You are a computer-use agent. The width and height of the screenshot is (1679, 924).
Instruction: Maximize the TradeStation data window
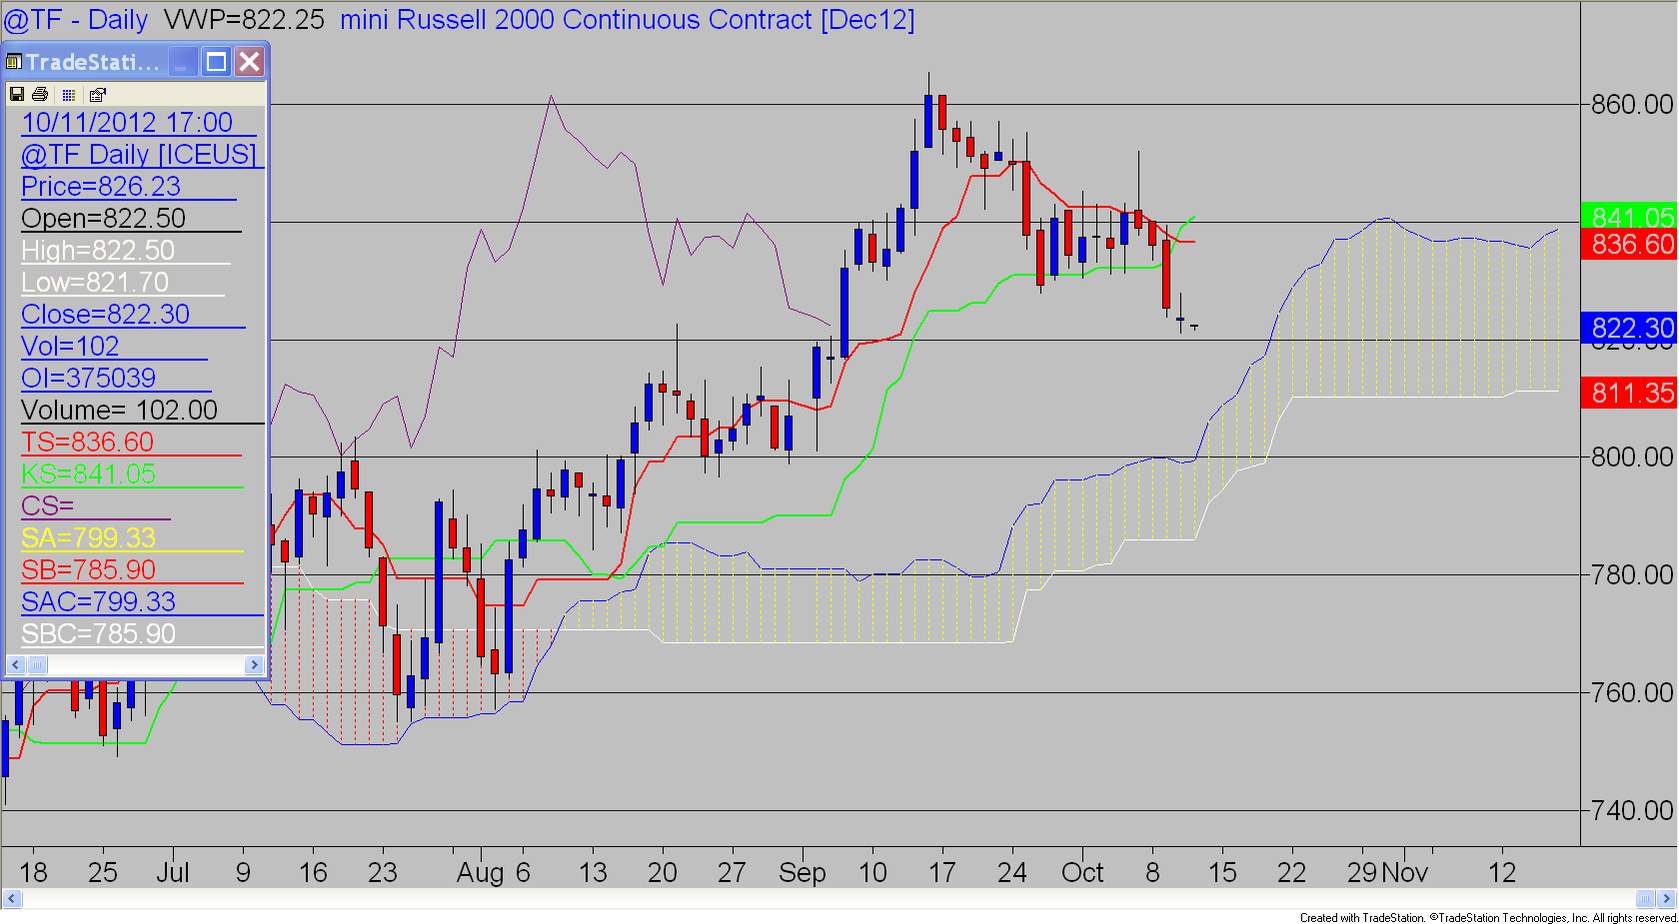click(x=216, y=62)
